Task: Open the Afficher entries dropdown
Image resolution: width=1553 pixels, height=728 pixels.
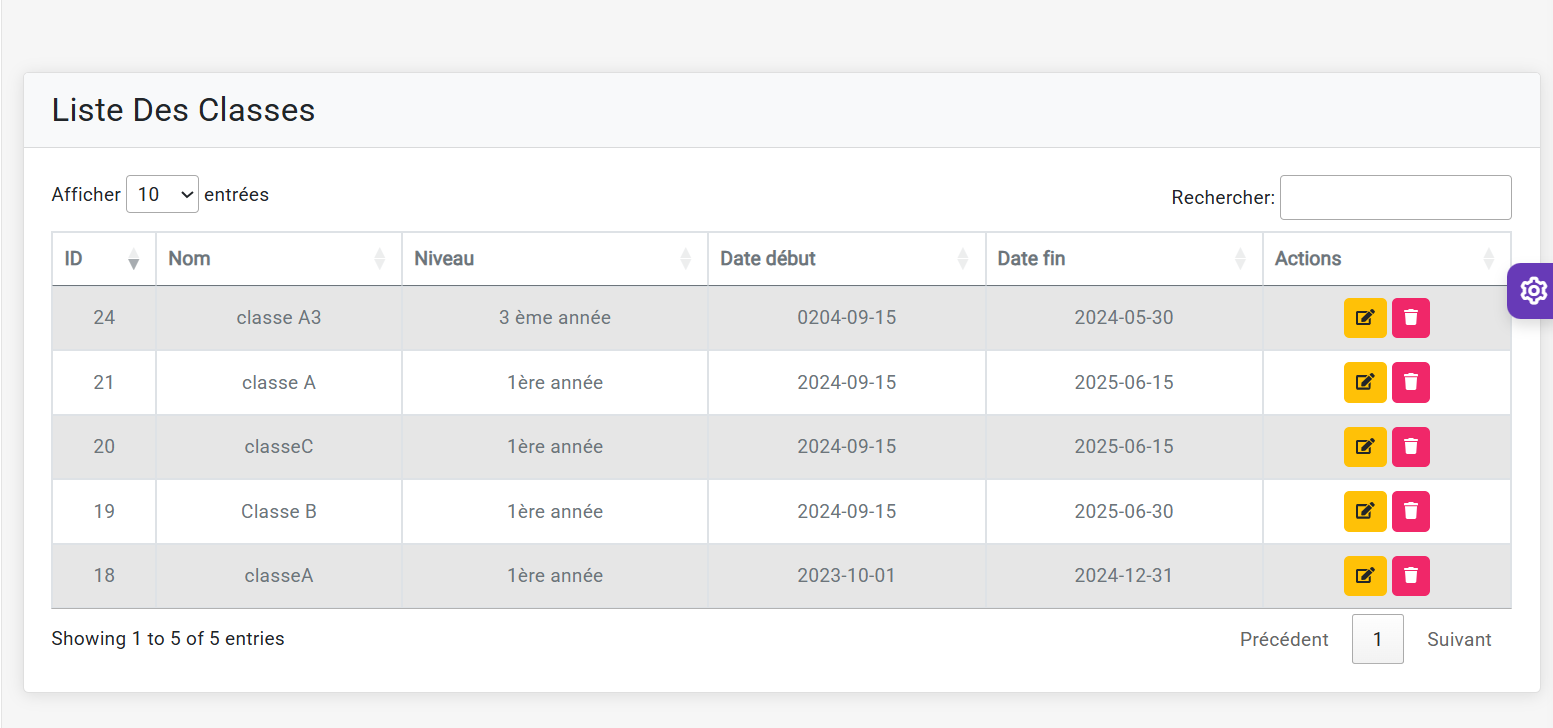Action: point(162,195)
